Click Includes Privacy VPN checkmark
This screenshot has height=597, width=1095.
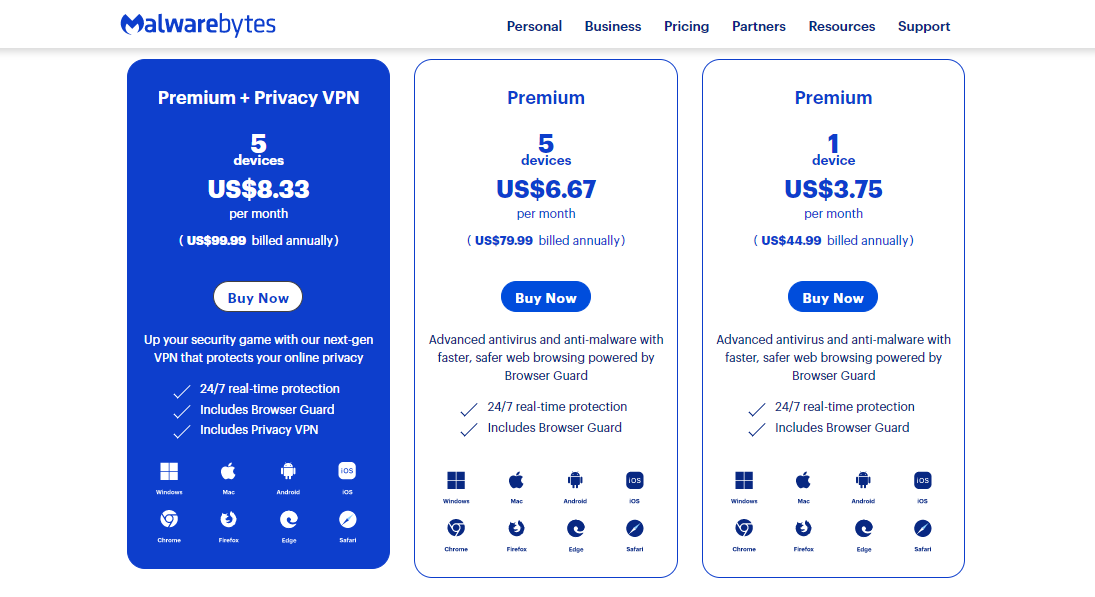(x=182, y=432)
